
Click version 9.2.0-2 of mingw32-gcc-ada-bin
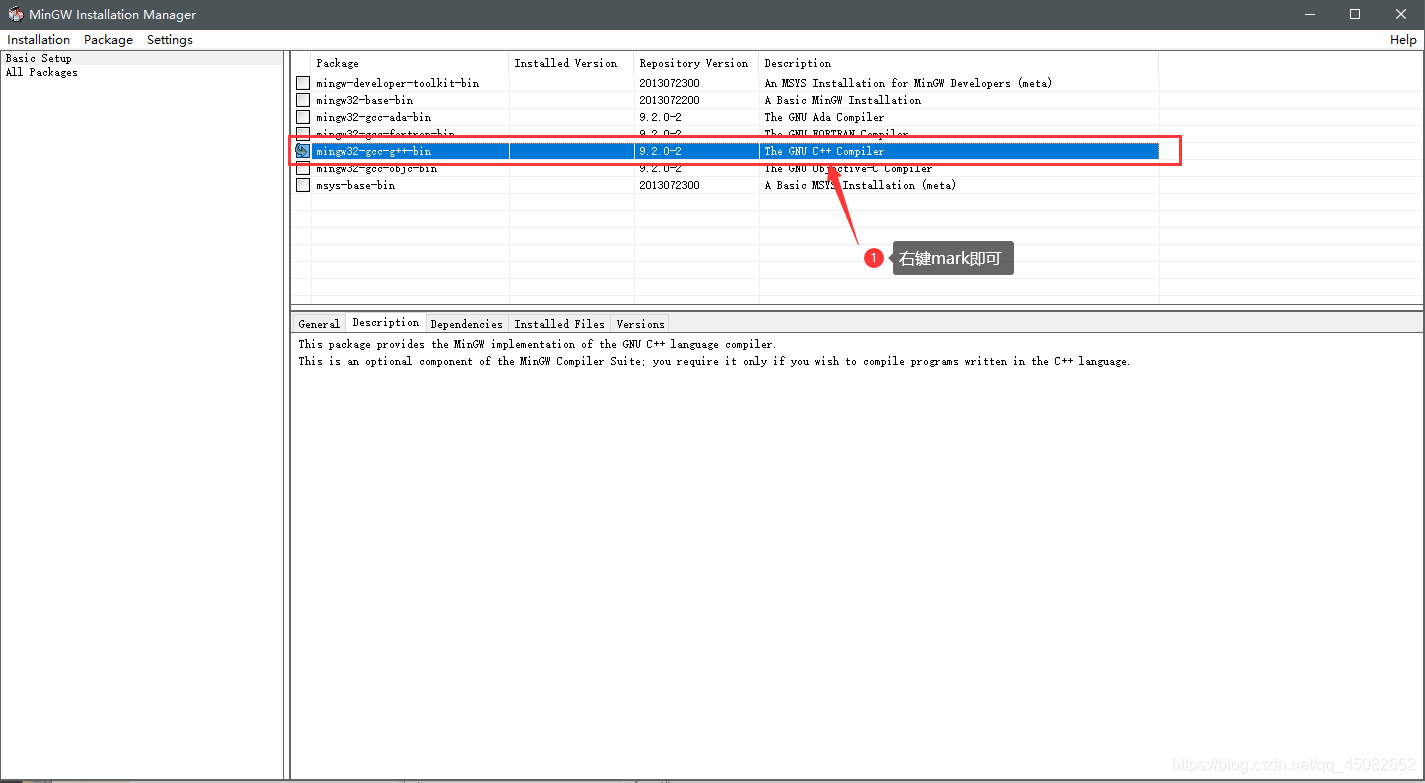pos(661,117)
